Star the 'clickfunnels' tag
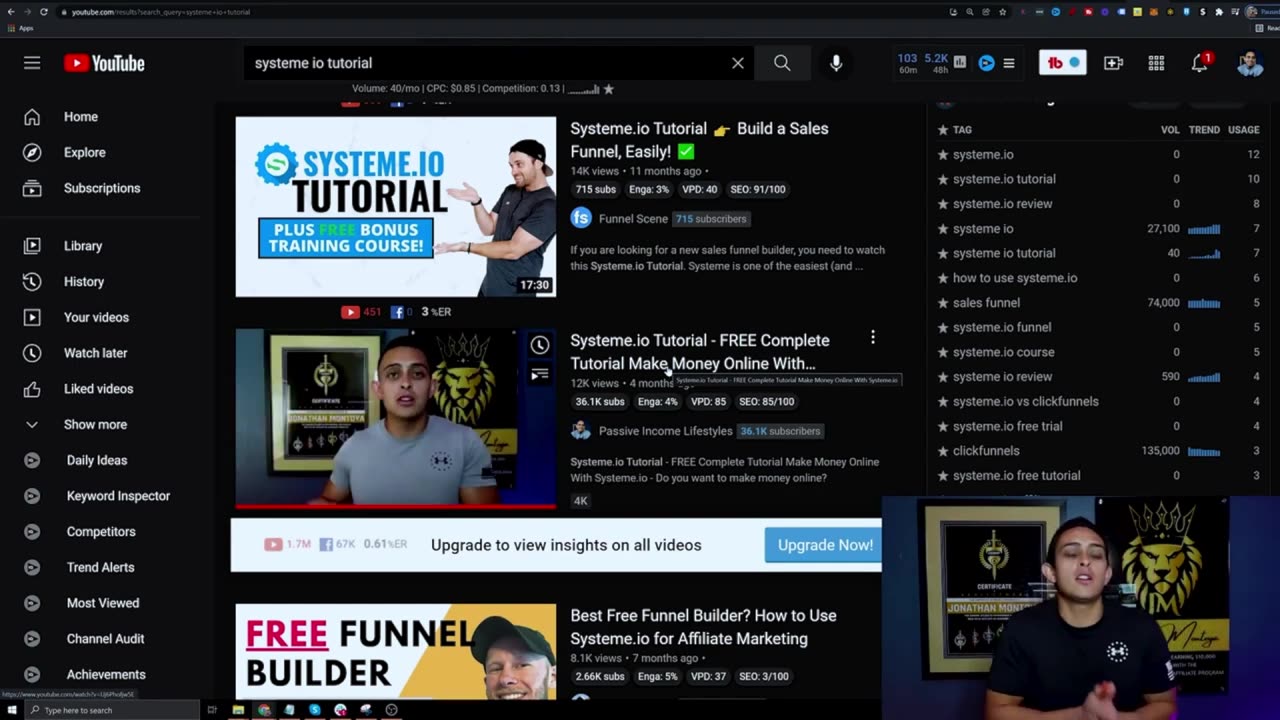The image size is (1280, 720). tap(943, 451)
